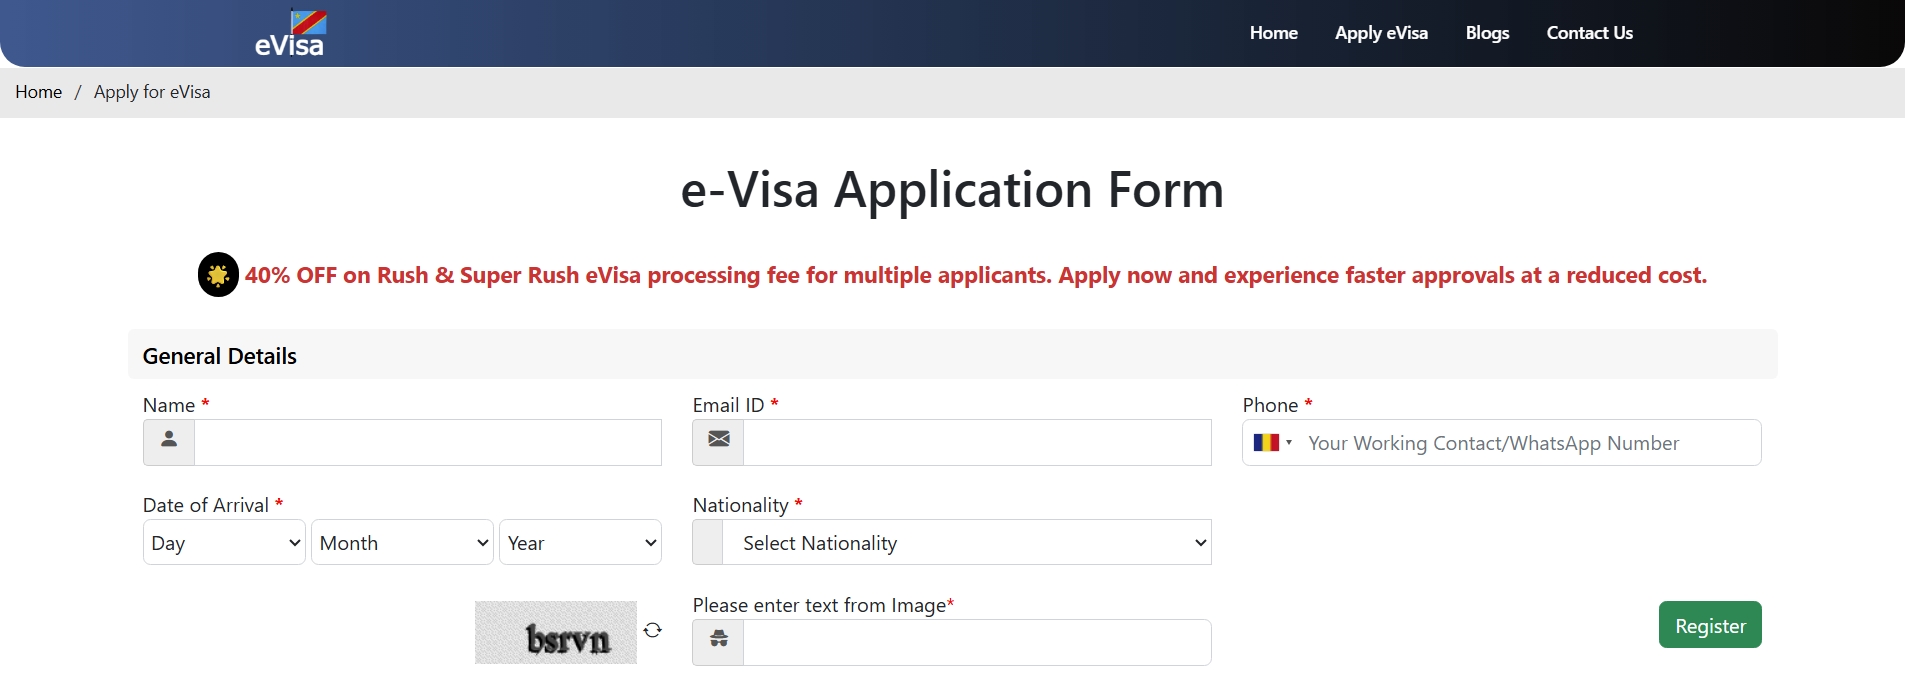The width and height of the screenshot is (1905, 679).
Task: Click the envelope icon beside the Email field
Action: click(718, 442)
